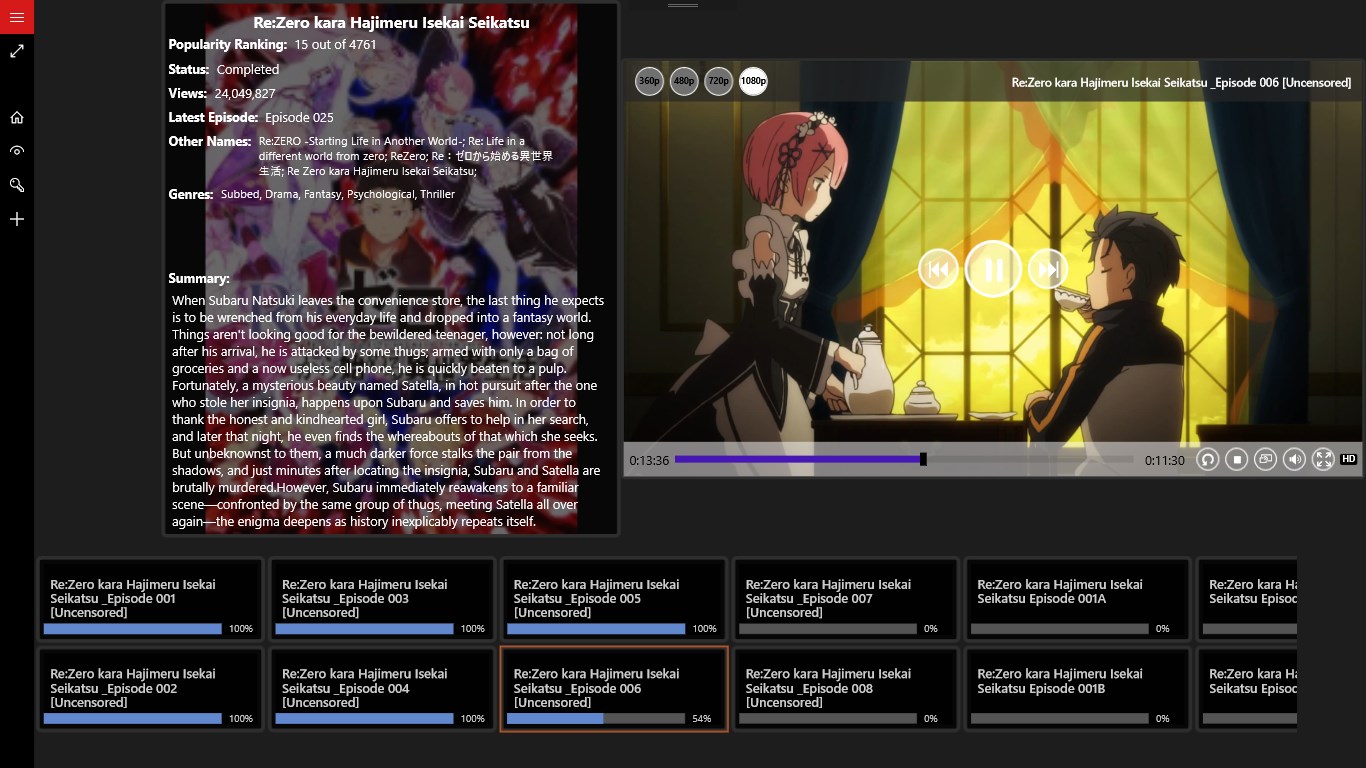Click the Popularity Ranking value
Image resolution: width=1366 pixels, height=768 pixels.
335,45
